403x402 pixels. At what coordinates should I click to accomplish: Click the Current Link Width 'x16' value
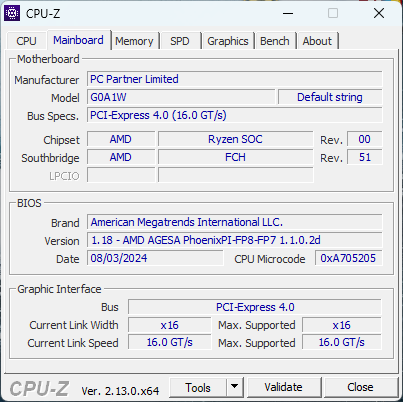click(170, 325)
